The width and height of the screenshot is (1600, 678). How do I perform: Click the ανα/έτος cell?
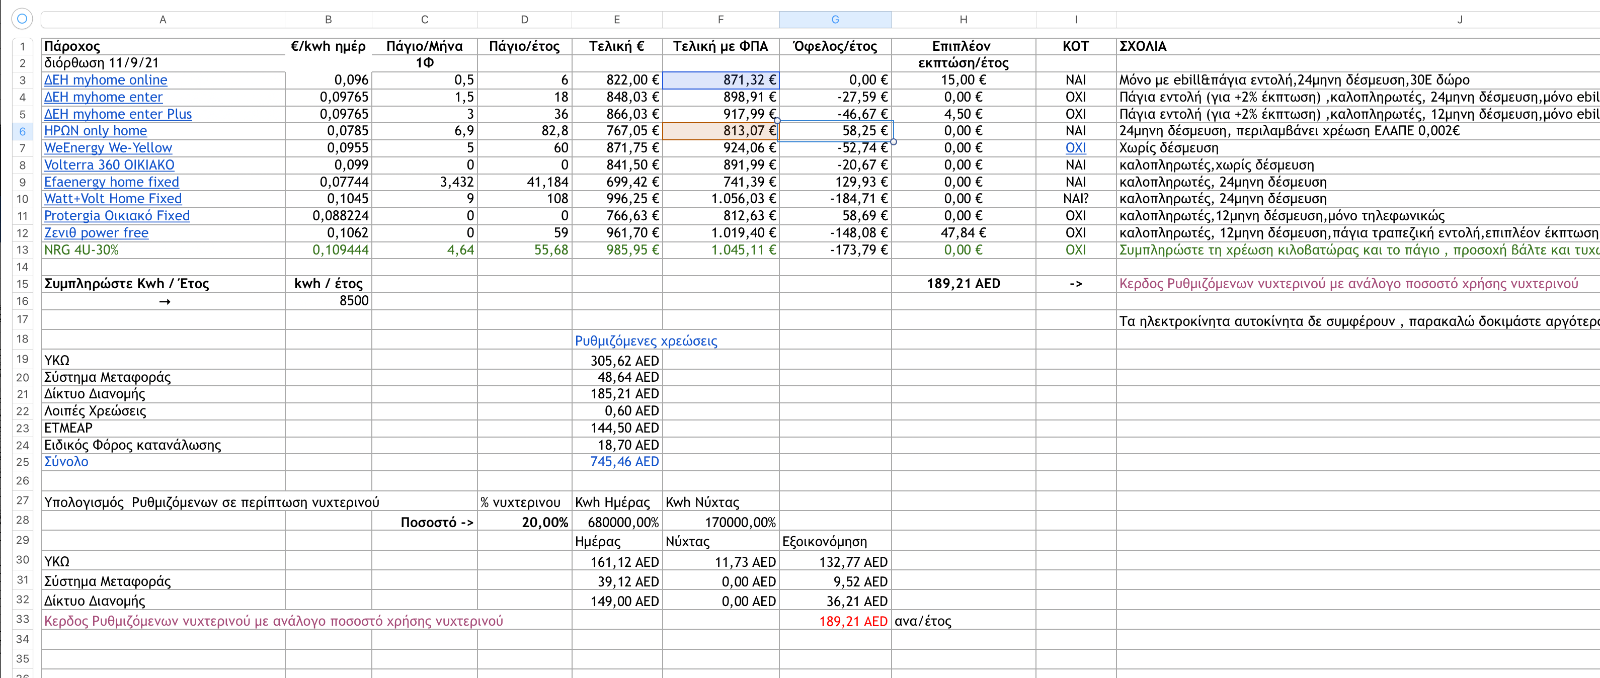[x=963, y=621]
